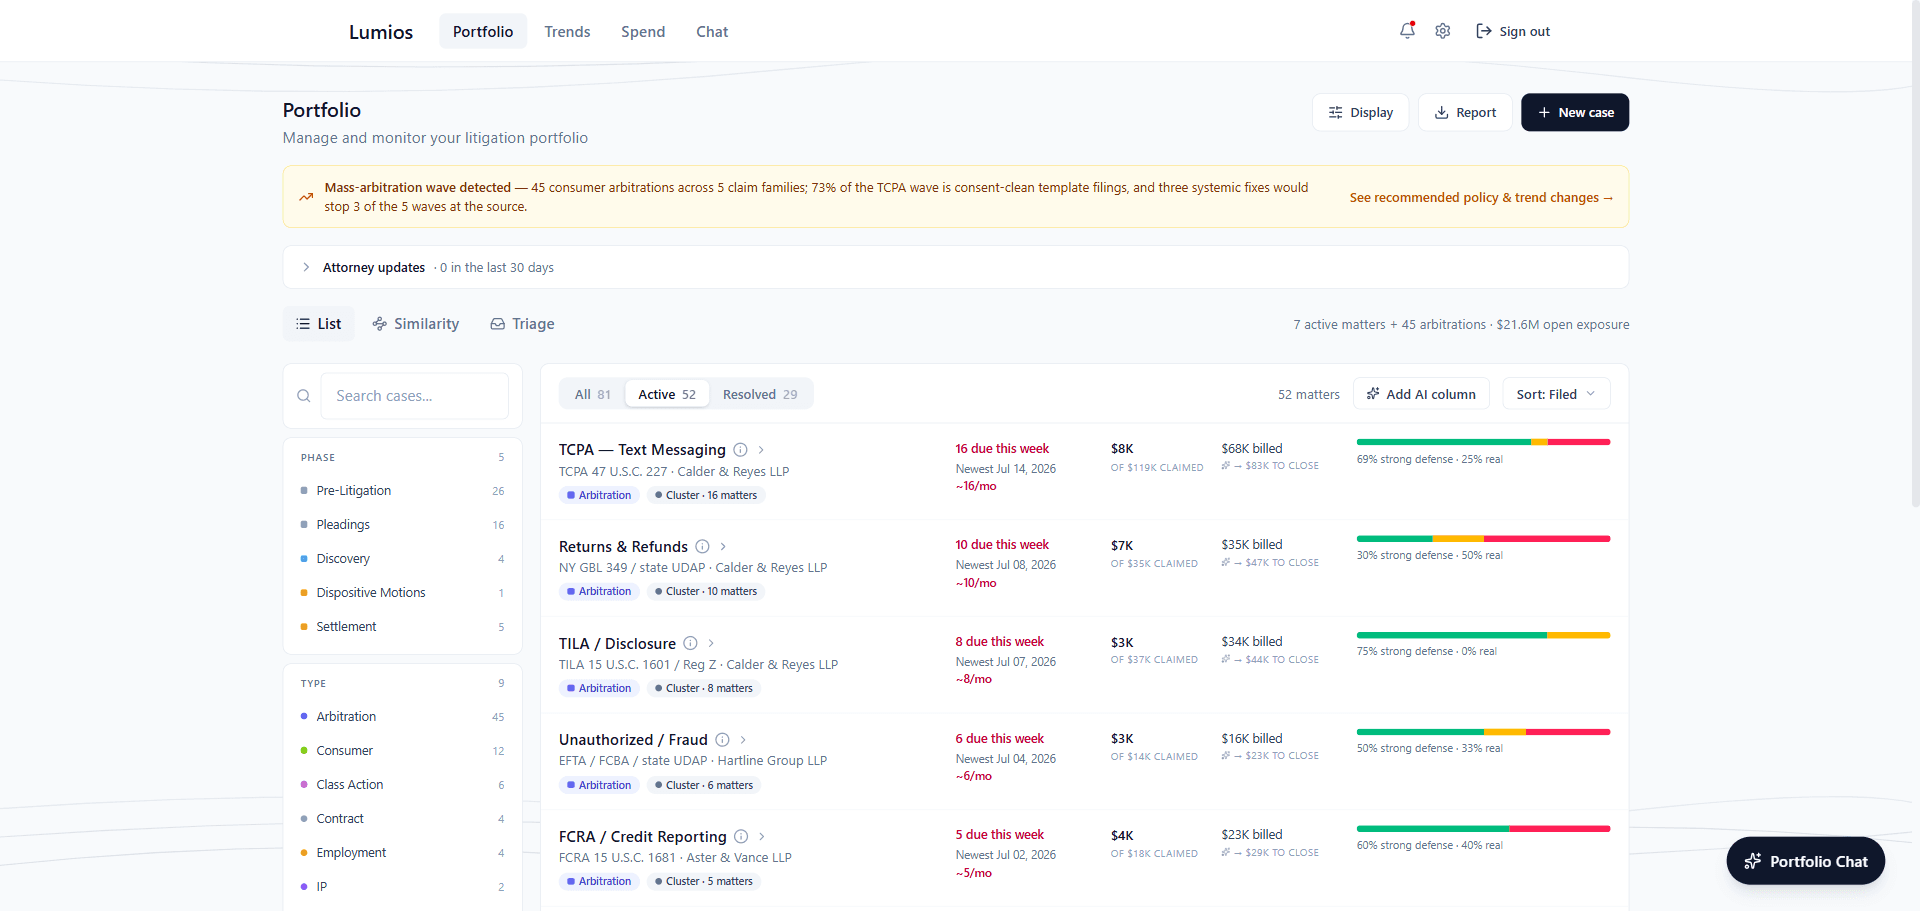Open info icon for TCPA — Text Messaging
Screen dimensions: 1920x911
[x=740, y=450]
